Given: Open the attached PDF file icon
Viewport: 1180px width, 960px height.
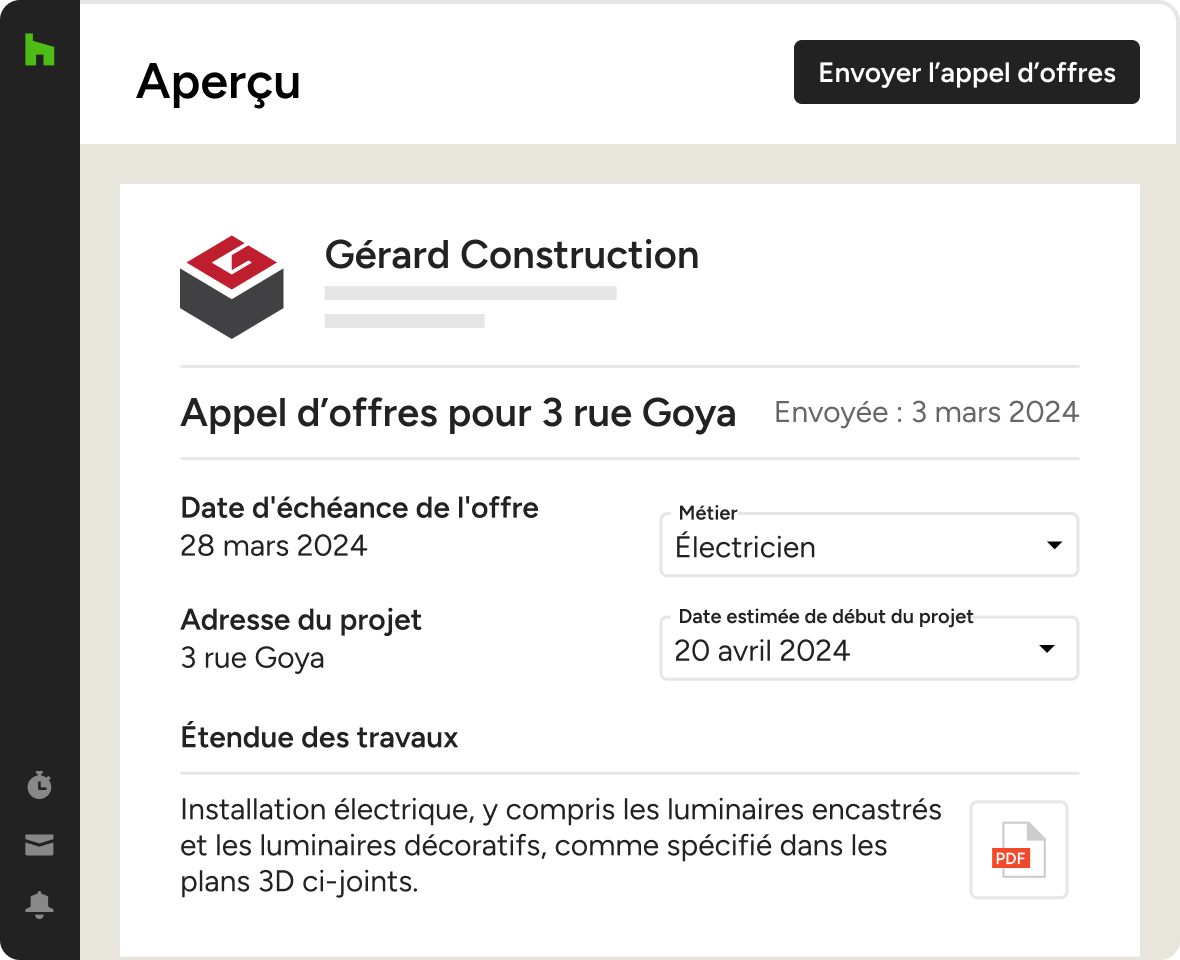Looking at the screenshot, I should coord(1018,849).
